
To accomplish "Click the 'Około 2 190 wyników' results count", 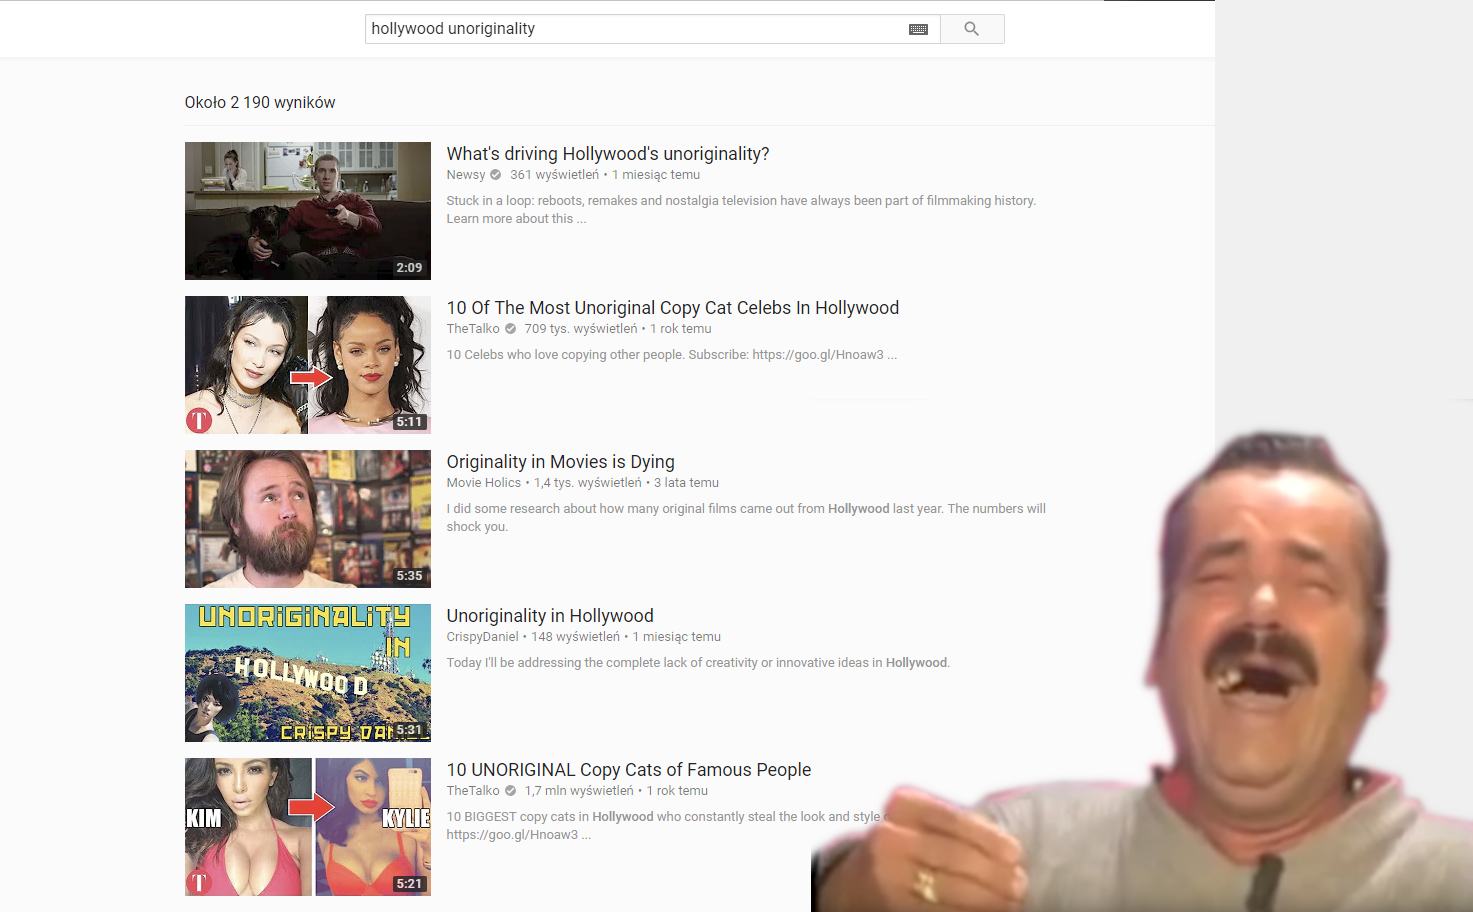I will tap(260, 103).
